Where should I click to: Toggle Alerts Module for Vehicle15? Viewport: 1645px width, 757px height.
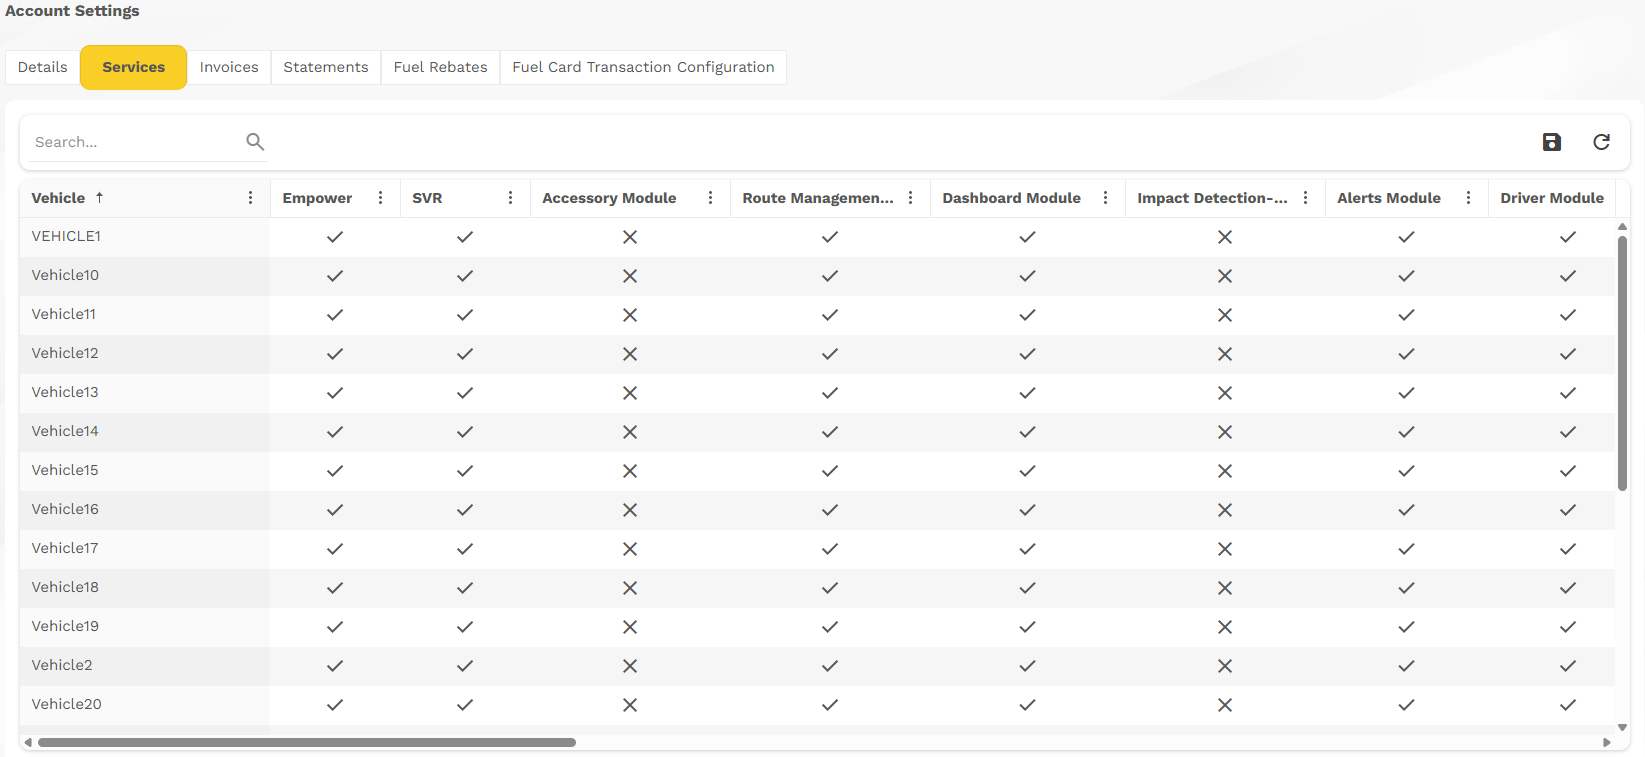[x=1406, y=471]
